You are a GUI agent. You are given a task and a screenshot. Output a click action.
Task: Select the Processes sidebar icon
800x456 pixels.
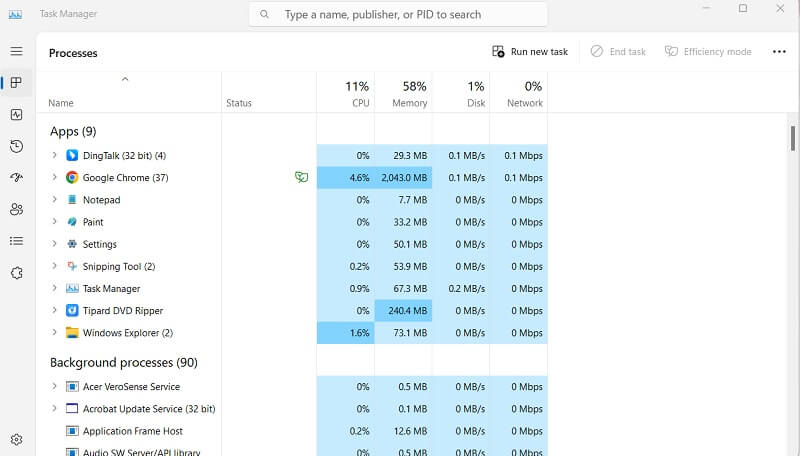[x=16, y=83]
